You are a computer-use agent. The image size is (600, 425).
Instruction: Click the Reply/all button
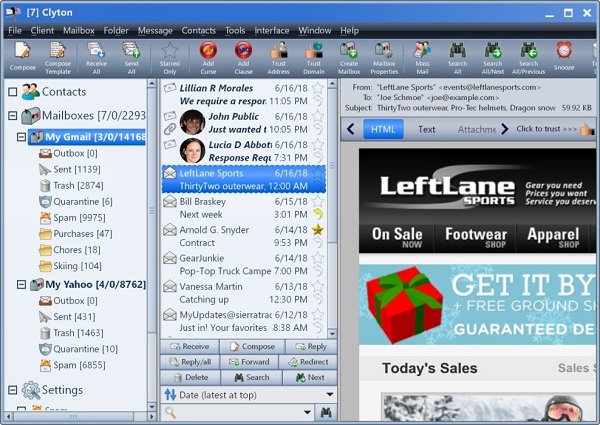[190, 362]
